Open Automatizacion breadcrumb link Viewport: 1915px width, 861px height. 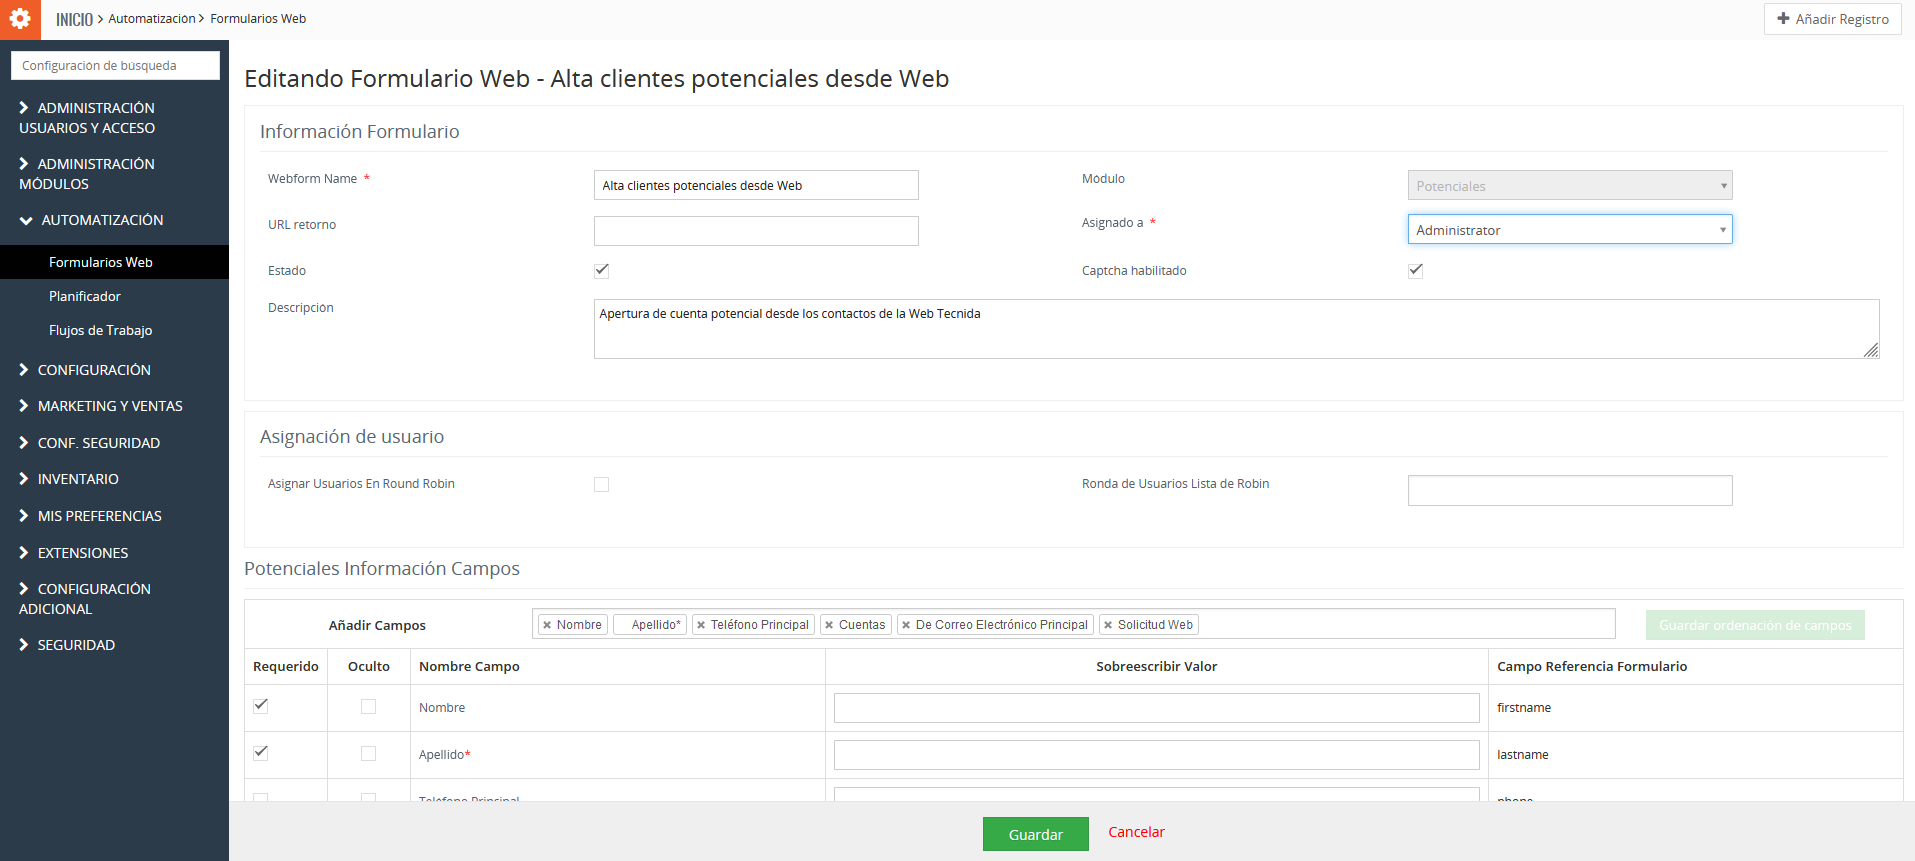(152, 19)
